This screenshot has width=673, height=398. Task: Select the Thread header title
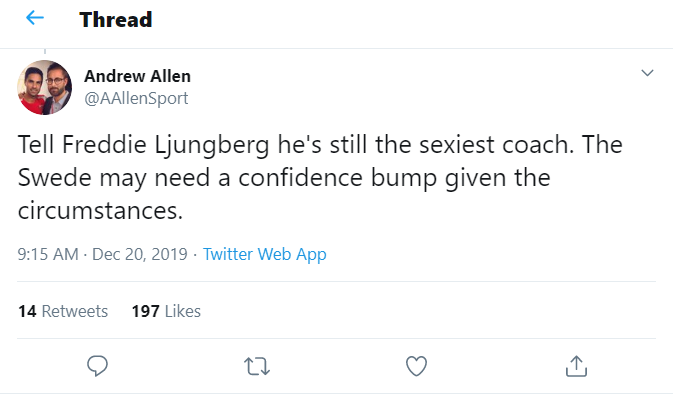[x=116, y=20]
